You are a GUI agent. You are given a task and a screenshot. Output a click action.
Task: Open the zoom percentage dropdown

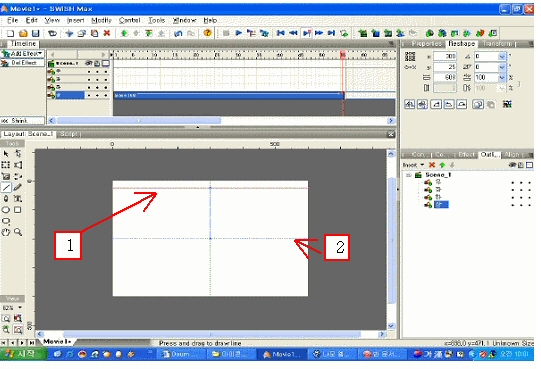coord(20,308)
